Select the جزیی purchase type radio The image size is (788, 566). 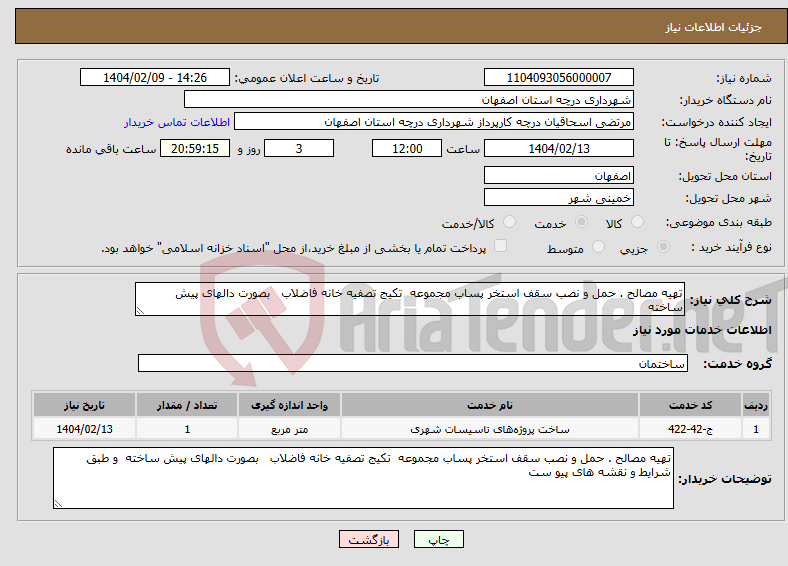663,246
